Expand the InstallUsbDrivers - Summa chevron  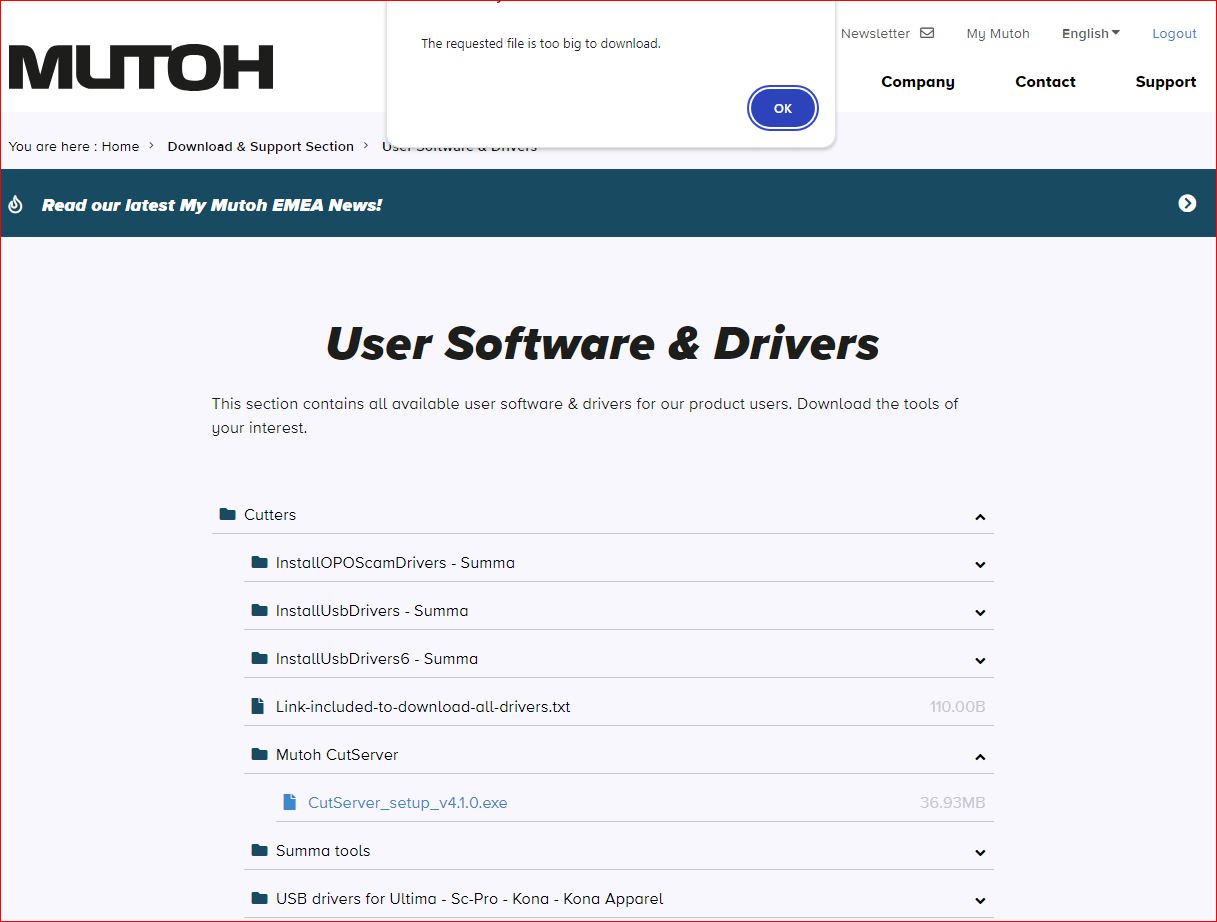(980, 613)
